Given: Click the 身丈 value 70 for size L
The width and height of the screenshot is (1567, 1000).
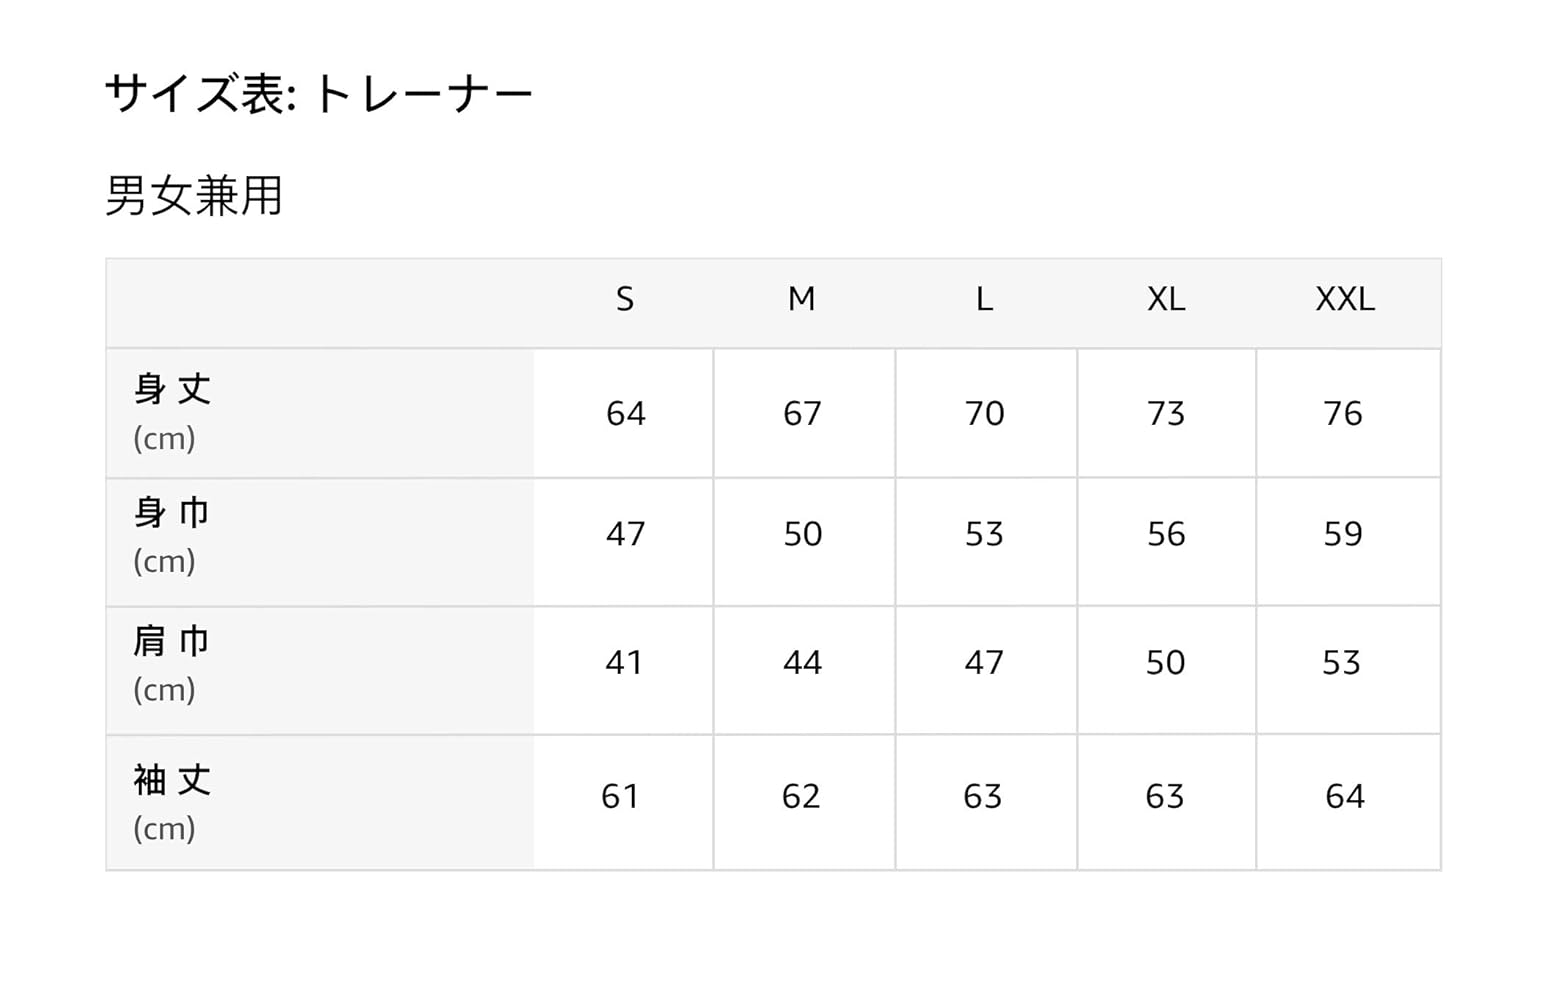Looking at the screenshot, I should (x=985, y=413).
